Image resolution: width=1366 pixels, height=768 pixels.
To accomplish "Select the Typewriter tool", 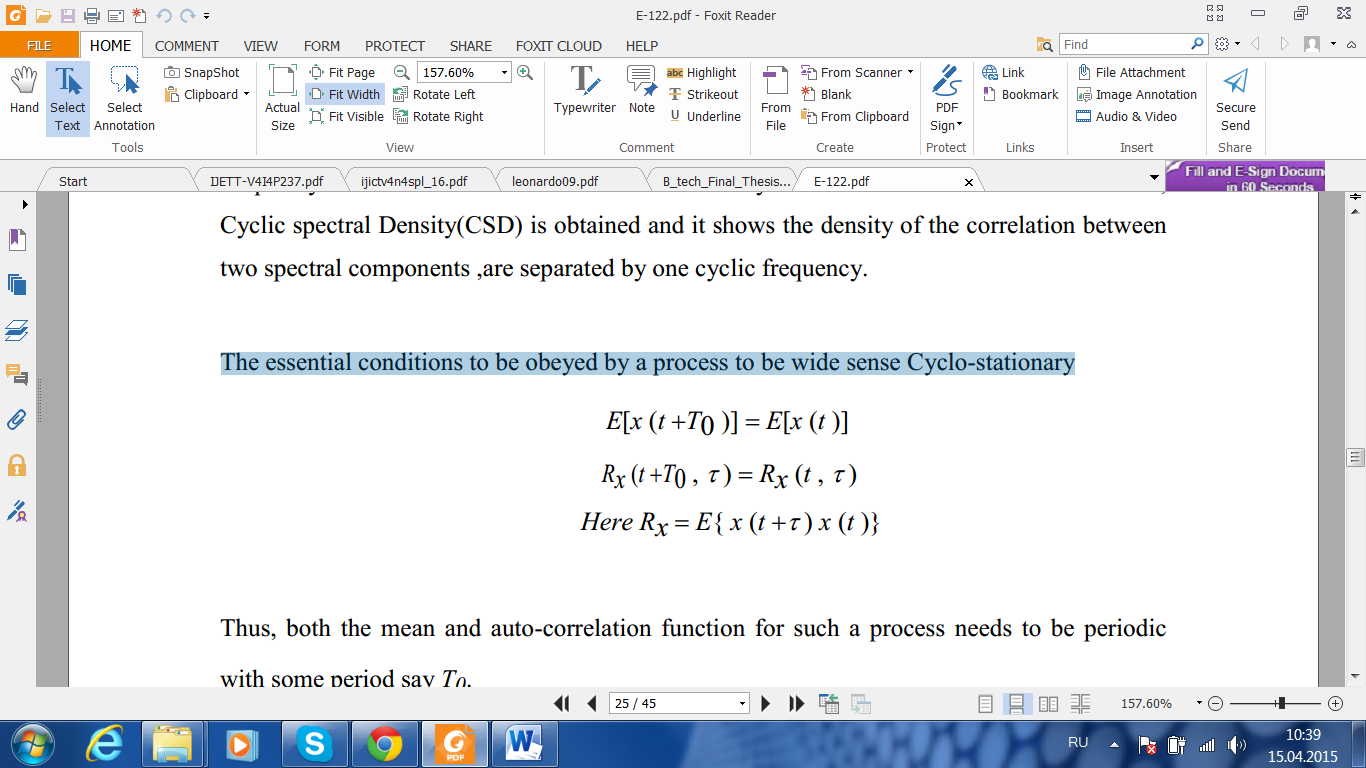I will [x=585, y=91].
